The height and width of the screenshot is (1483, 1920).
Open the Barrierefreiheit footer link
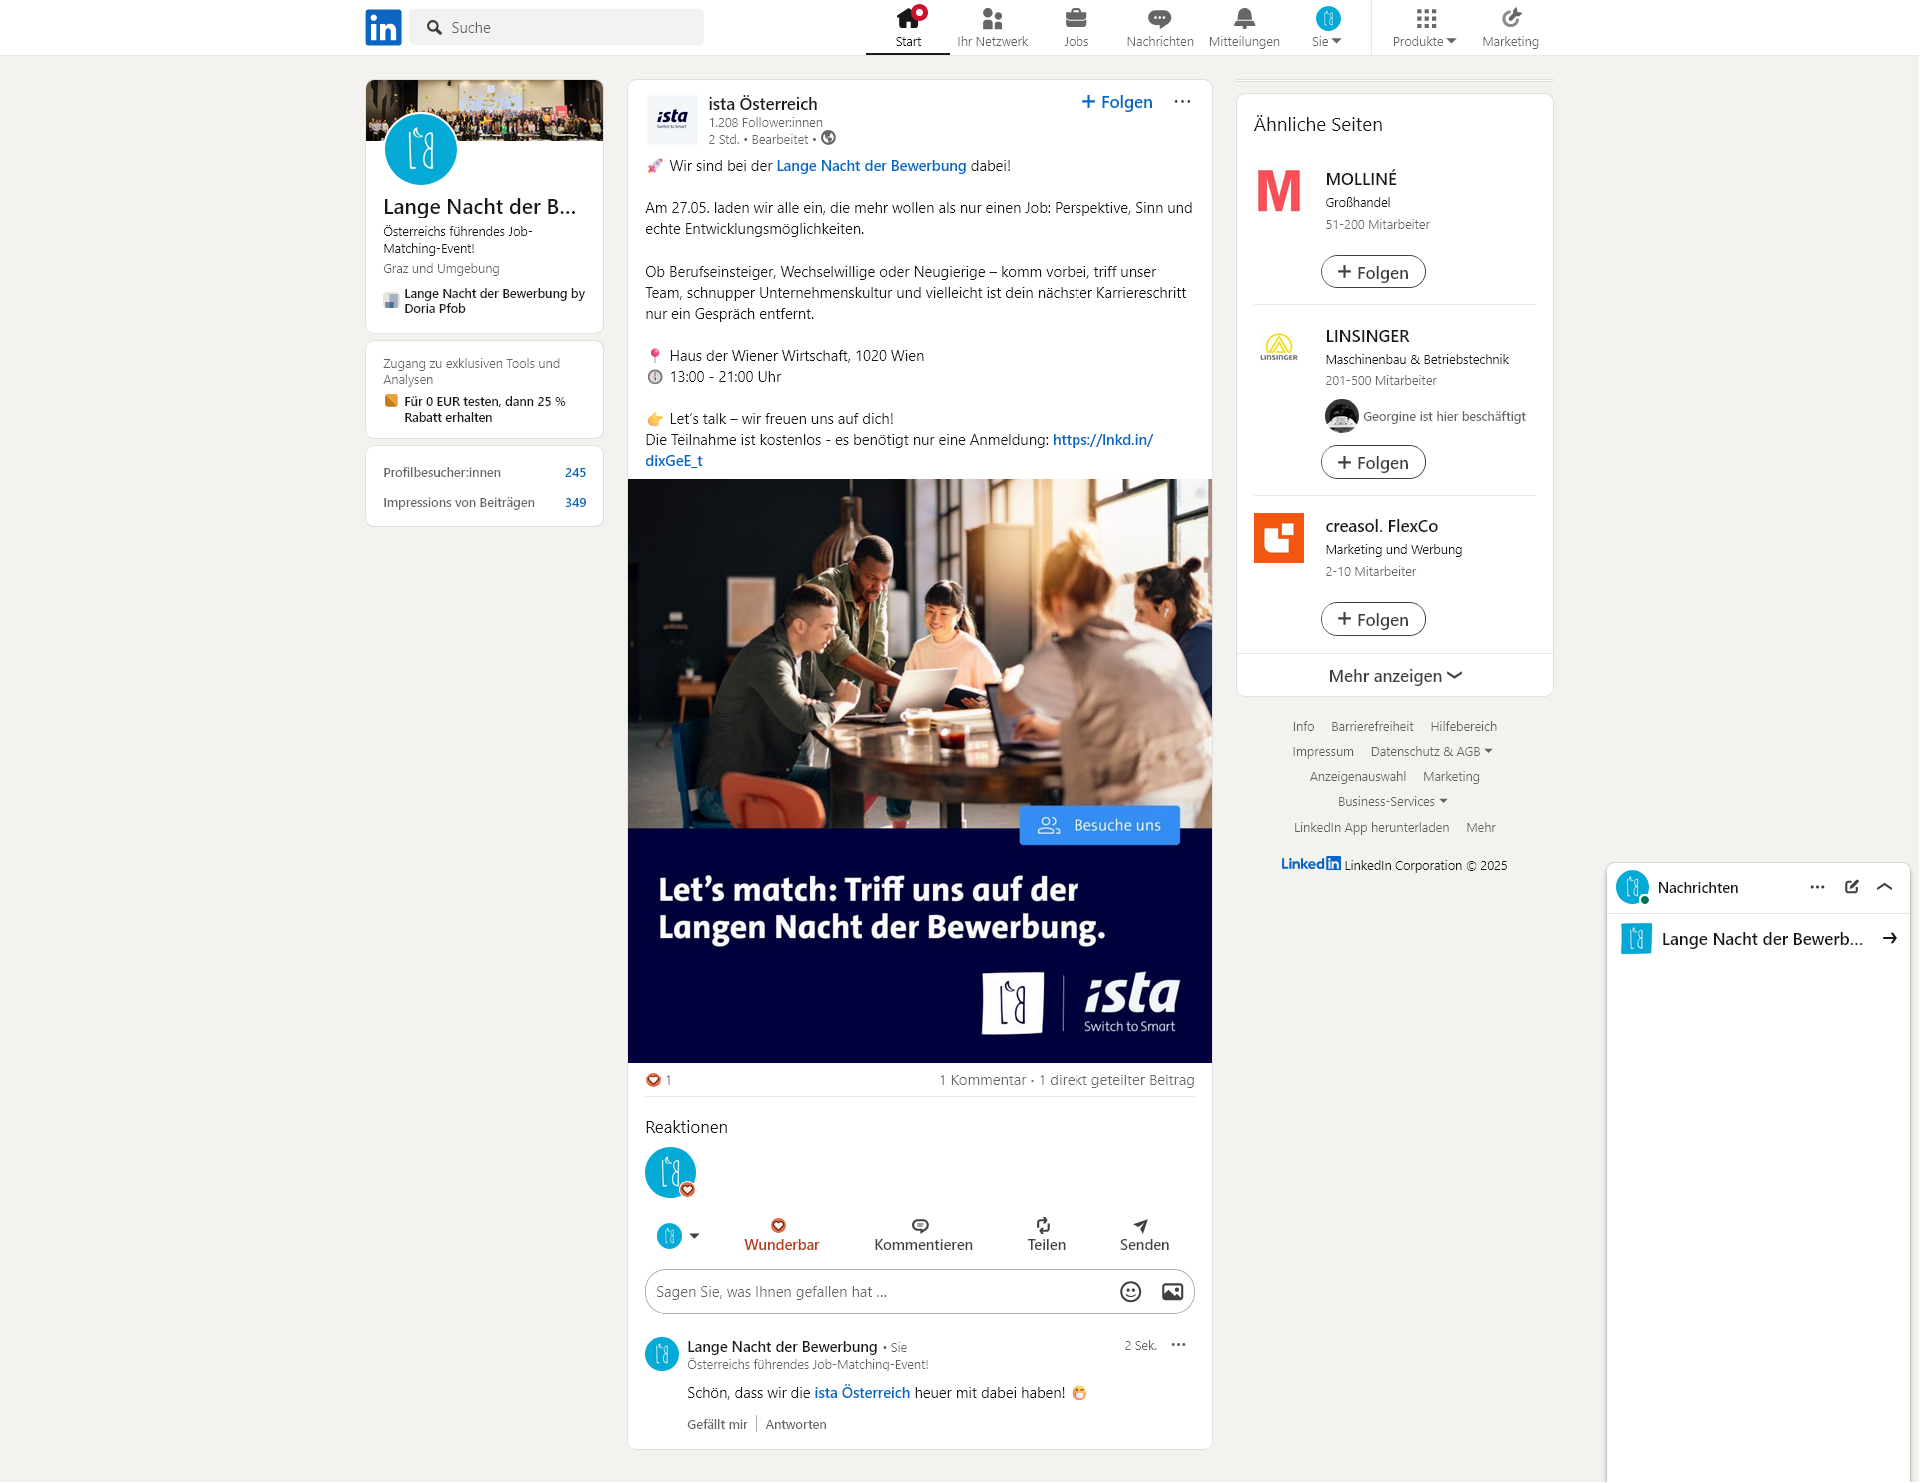pos(1372,727)
